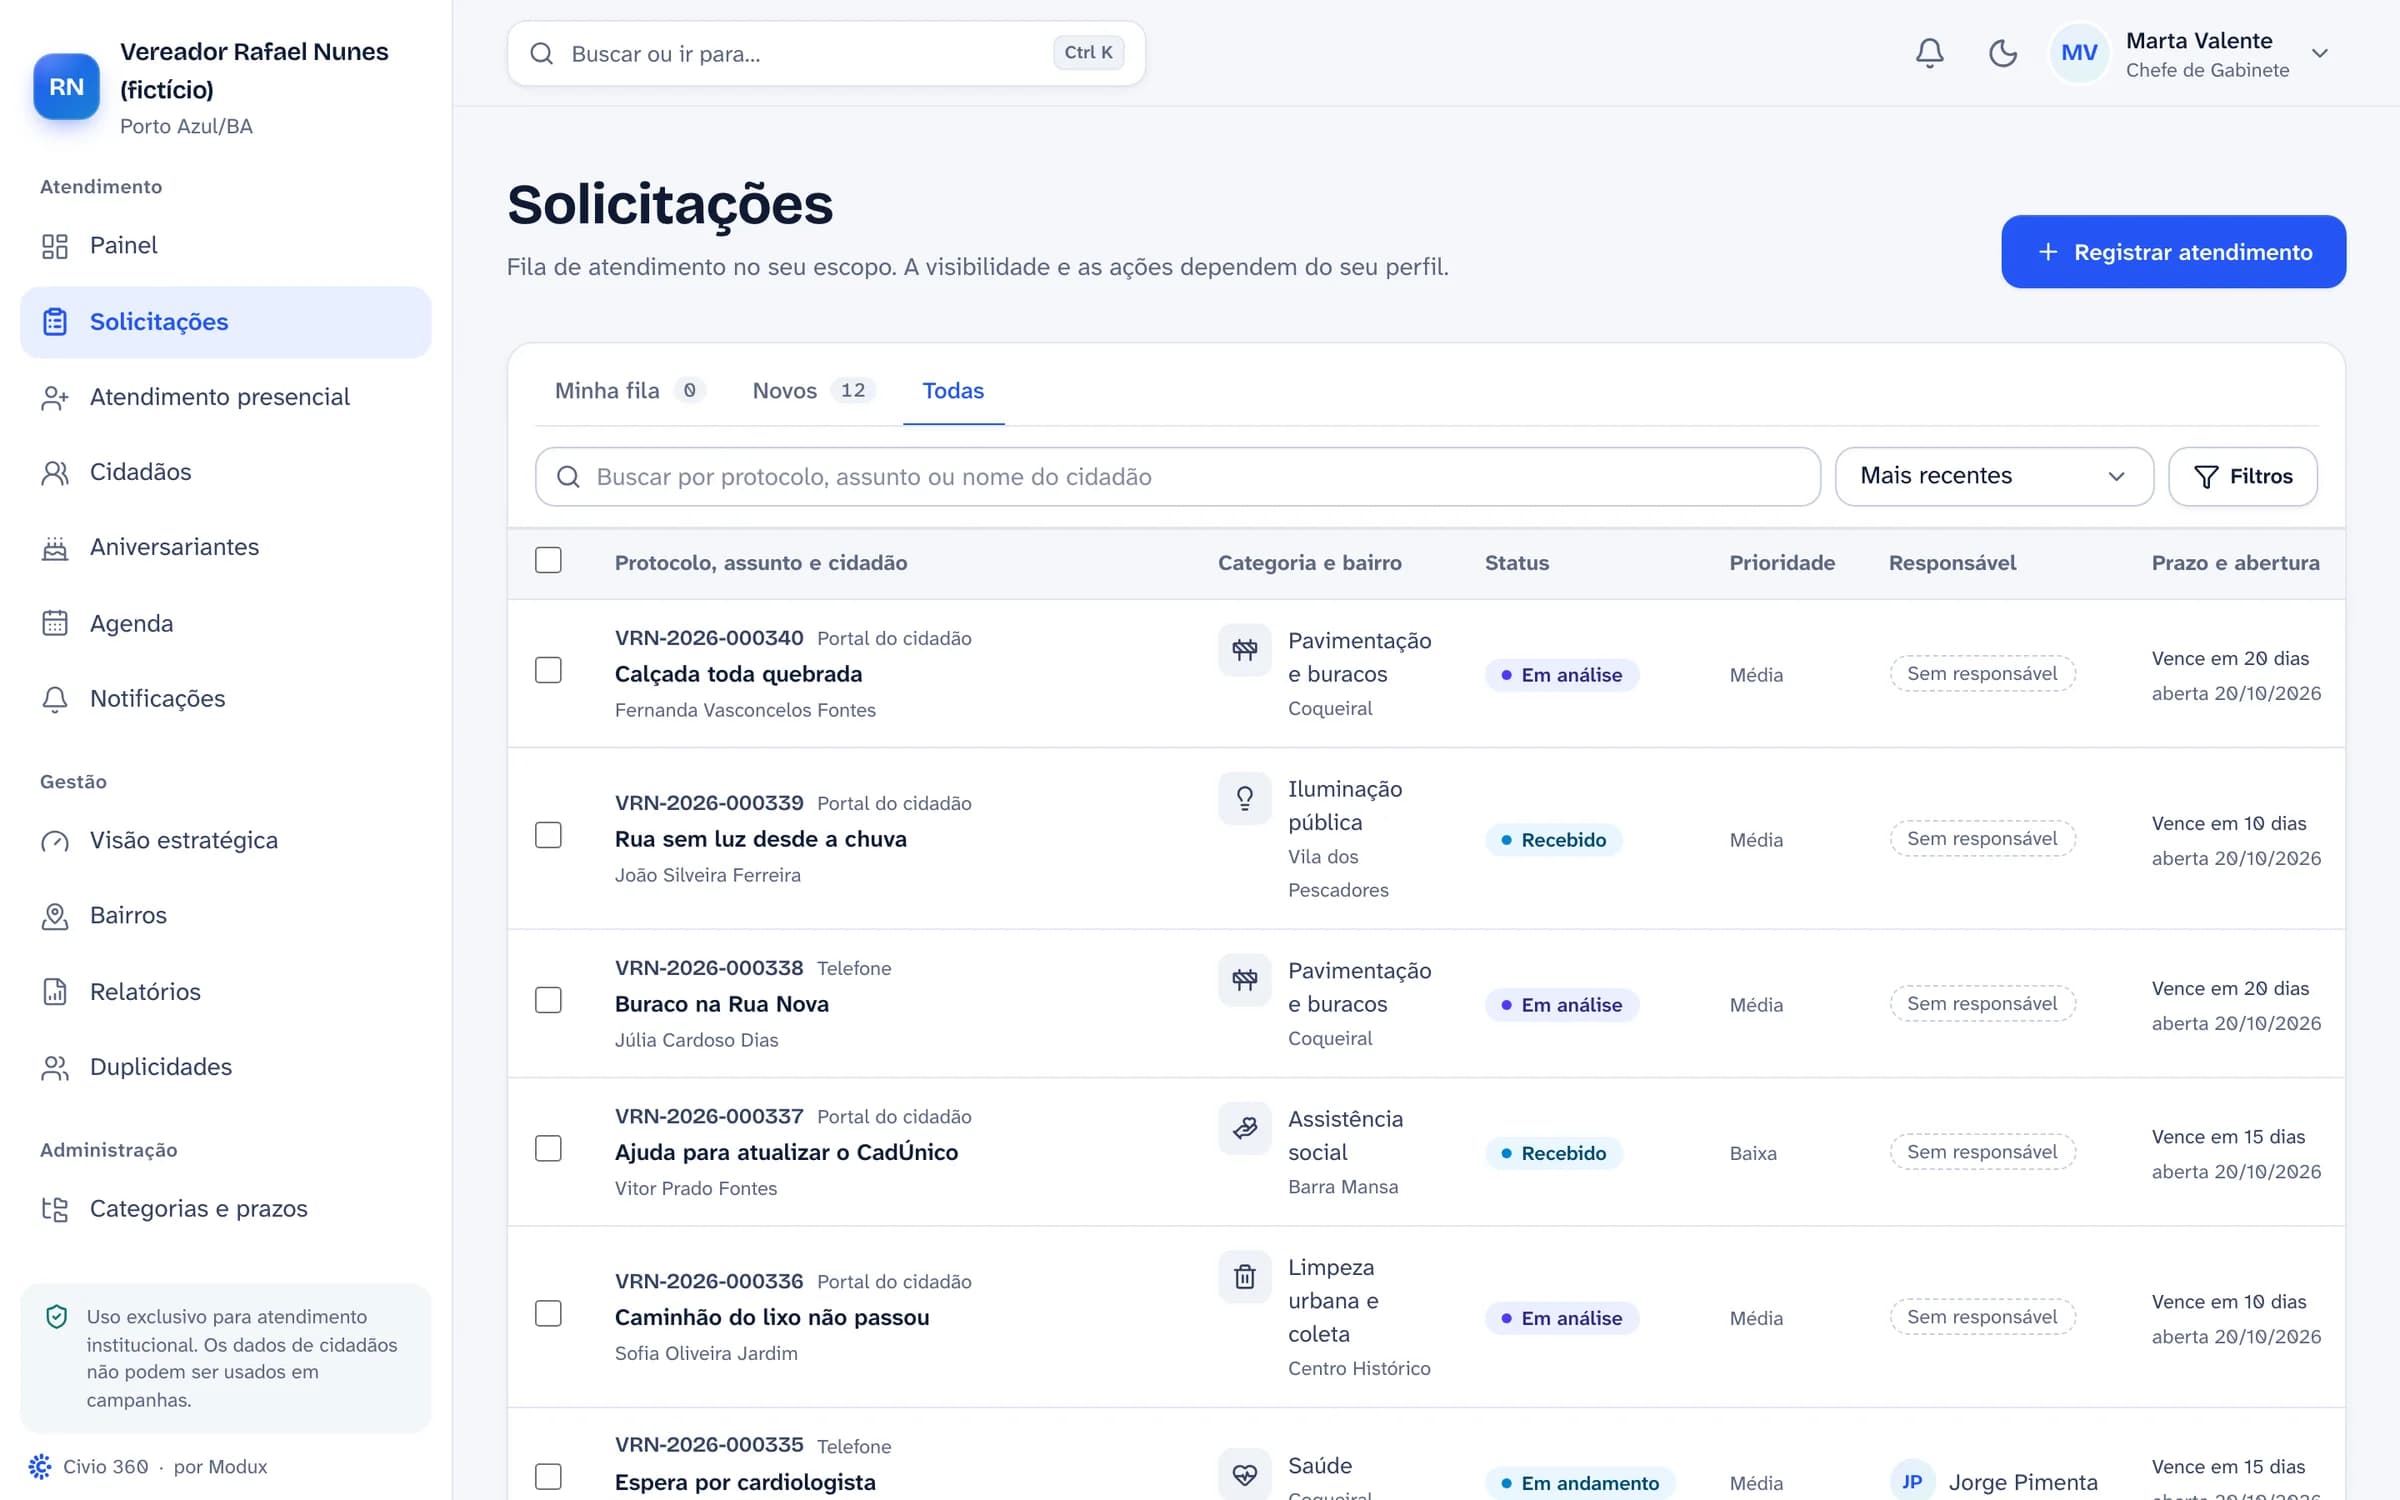Open Aniversariantes via cake icon

click(x=55, y=548)
